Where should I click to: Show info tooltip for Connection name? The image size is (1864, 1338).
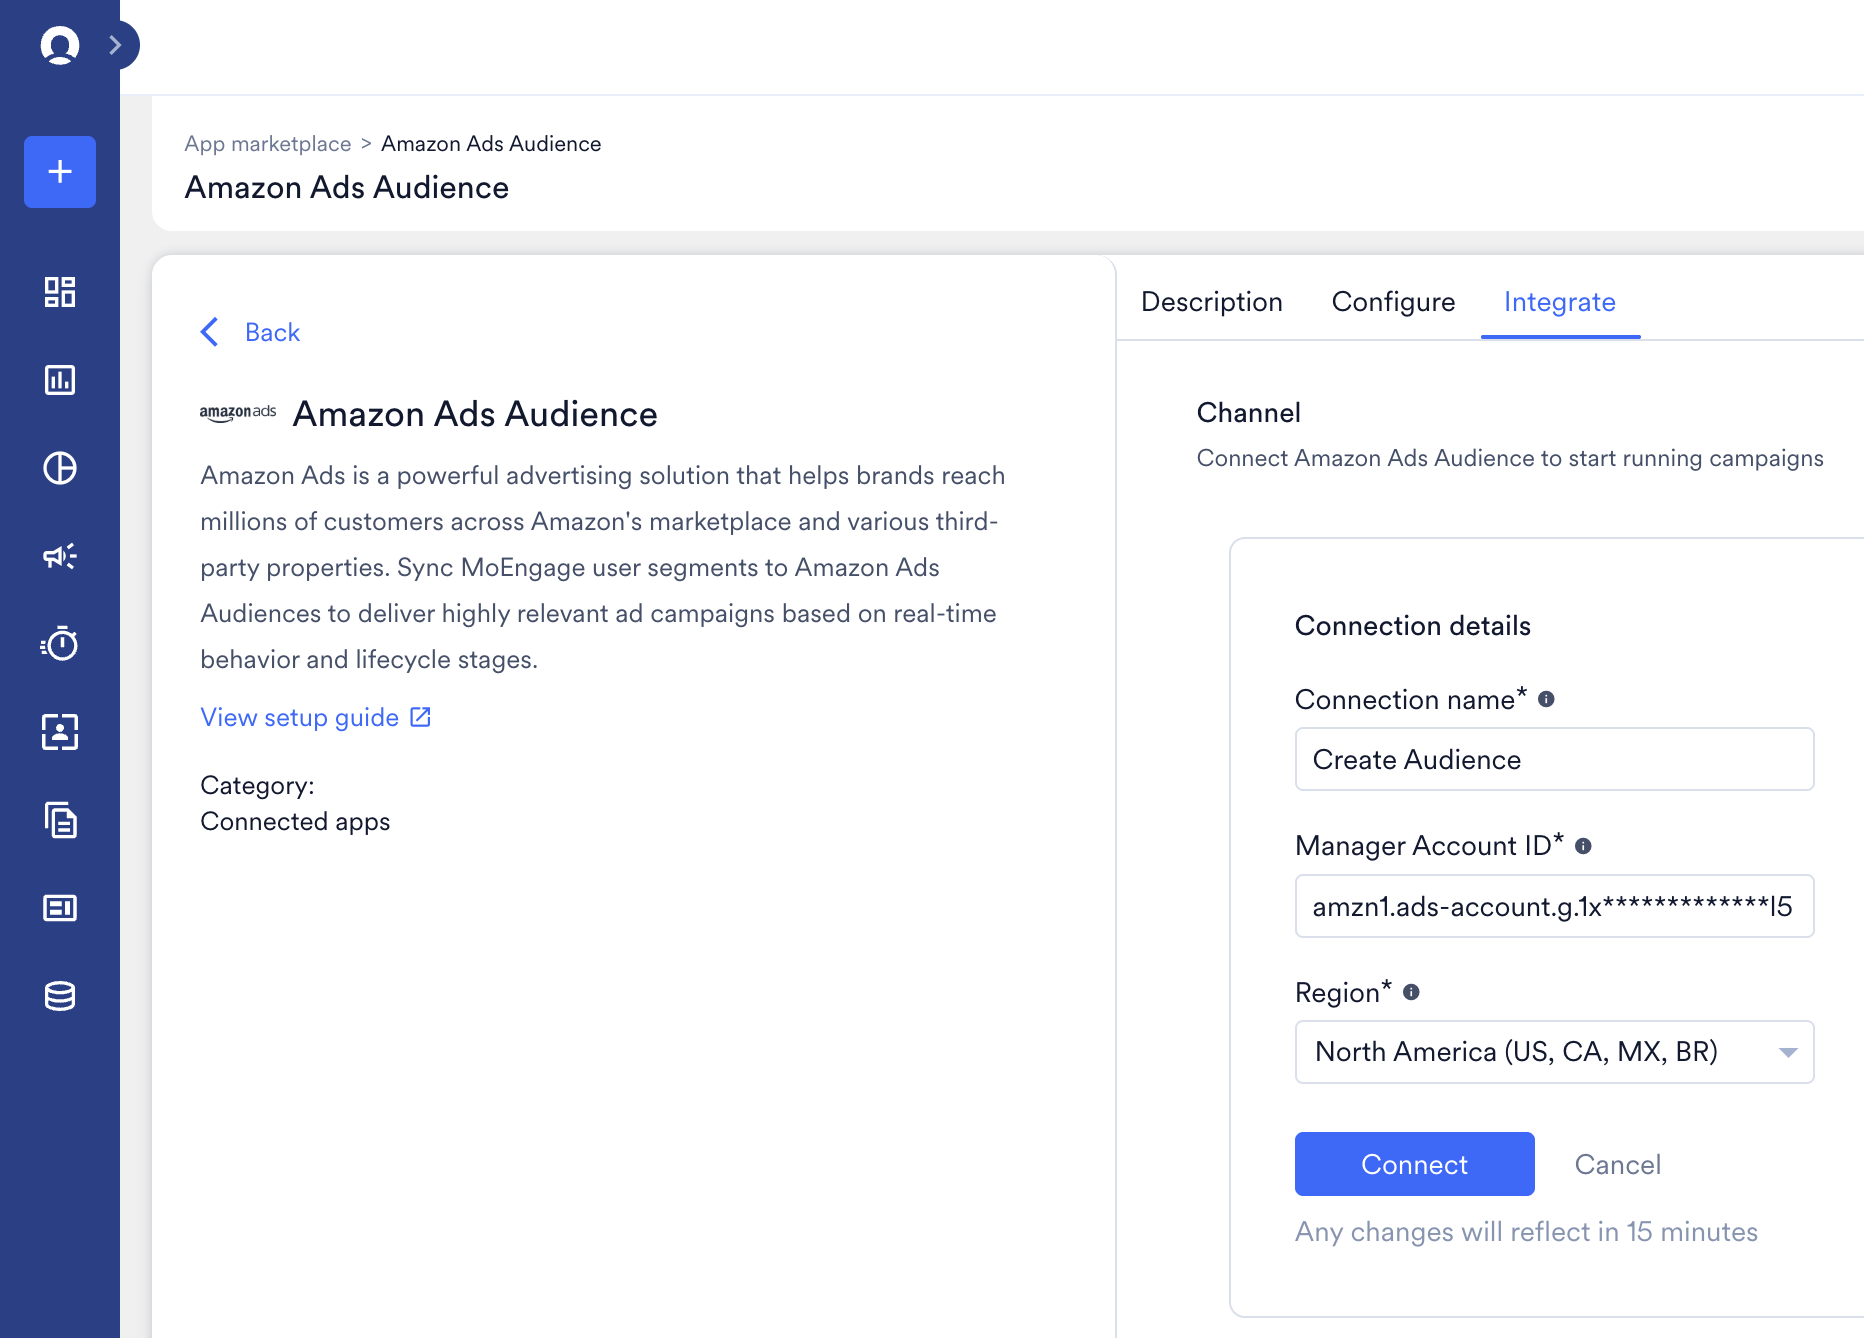pos(1546,699)
